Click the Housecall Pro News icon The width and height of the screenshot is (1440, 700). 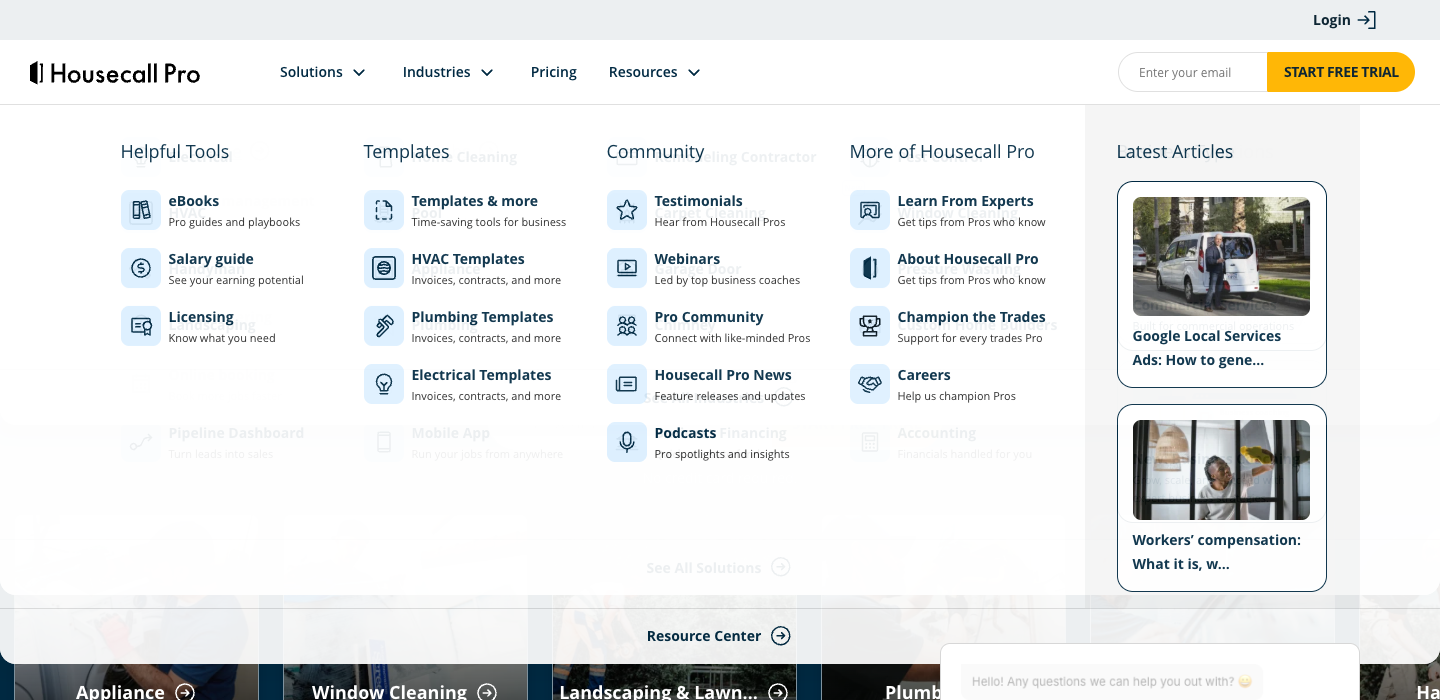(627, 384)
